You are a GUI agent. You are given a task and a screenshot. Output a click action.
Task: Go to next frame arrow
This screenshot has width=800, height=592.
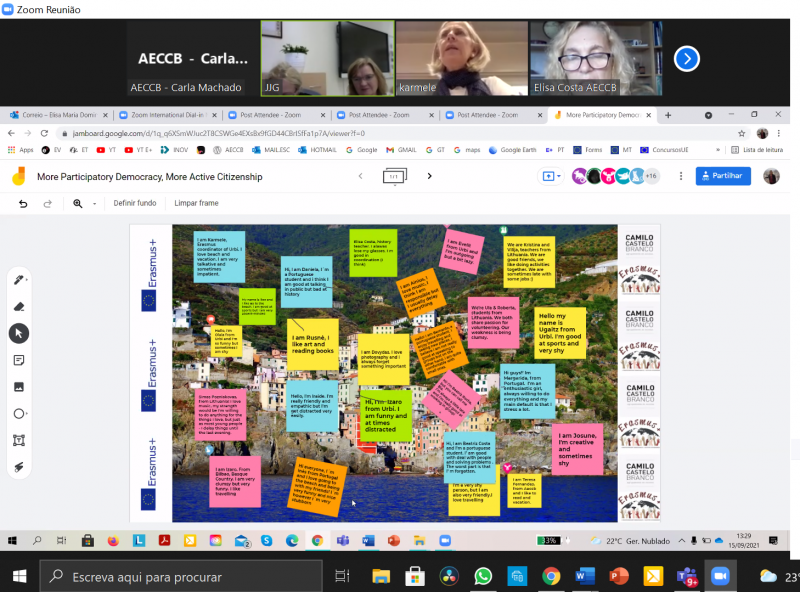430,176
